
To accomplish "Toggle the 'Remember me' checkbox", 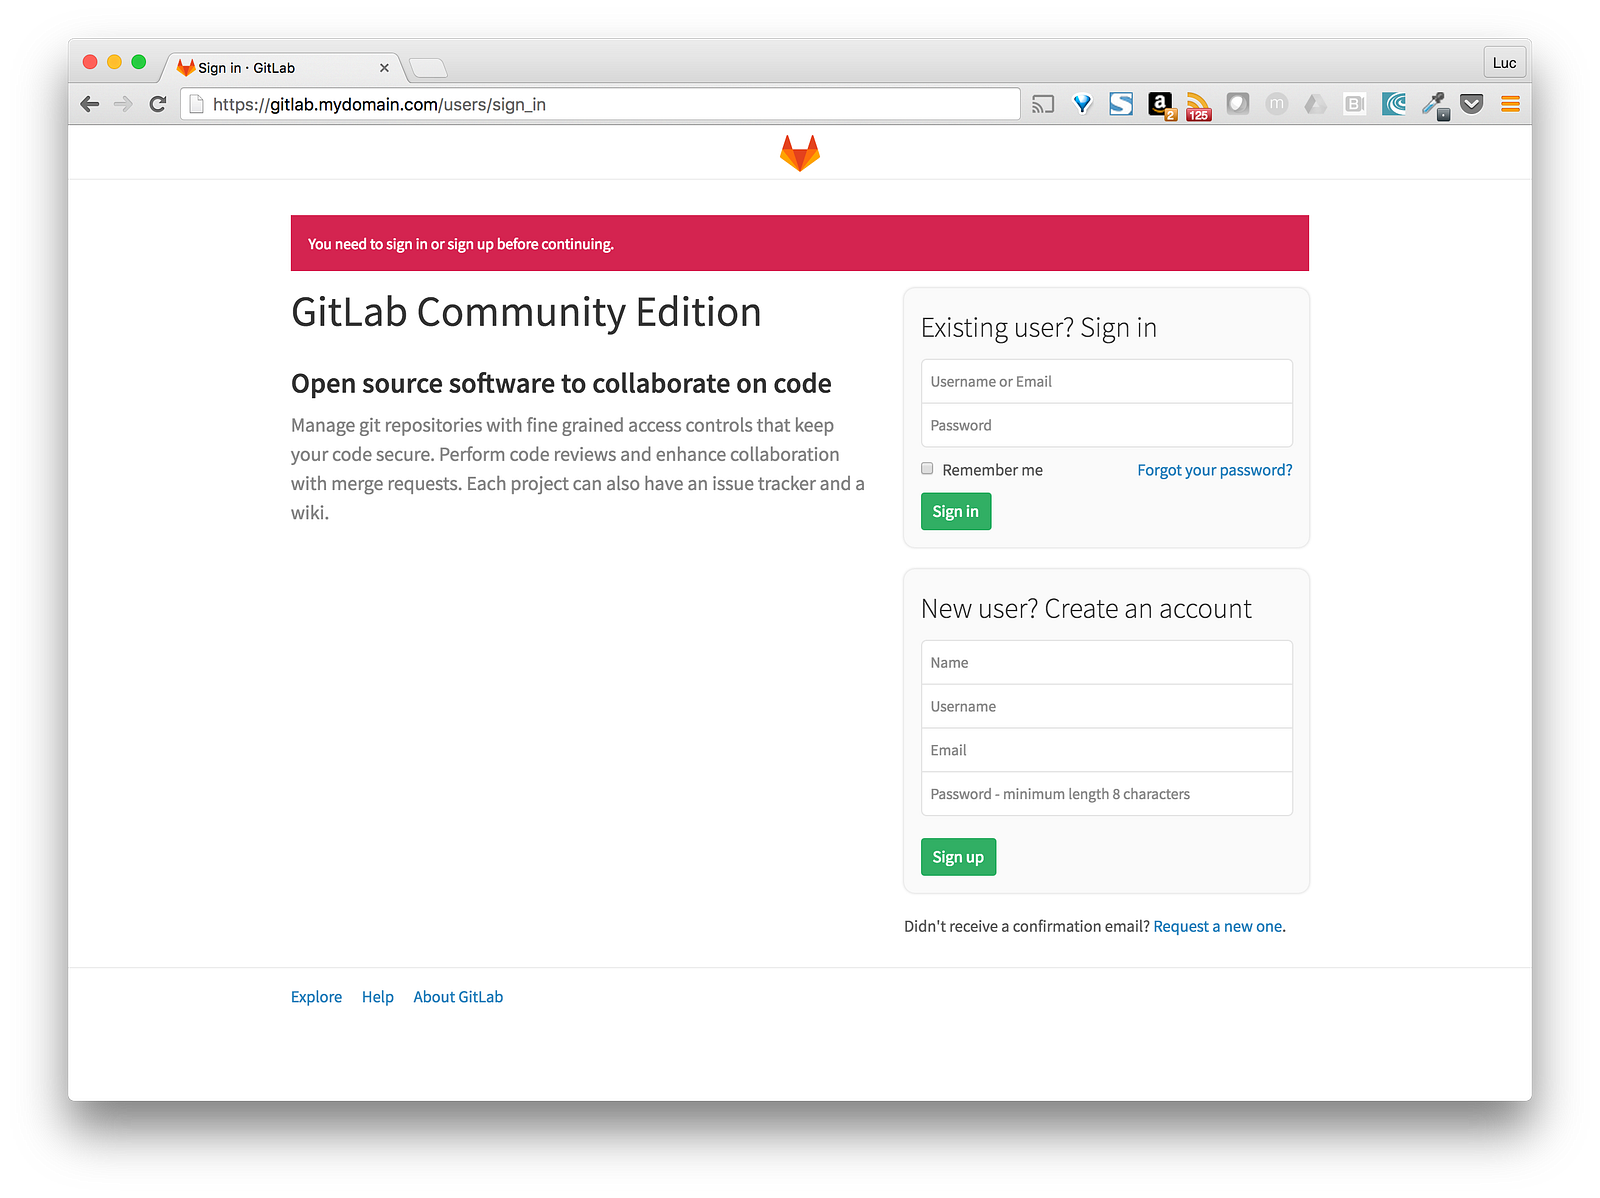I will (927, 469).
